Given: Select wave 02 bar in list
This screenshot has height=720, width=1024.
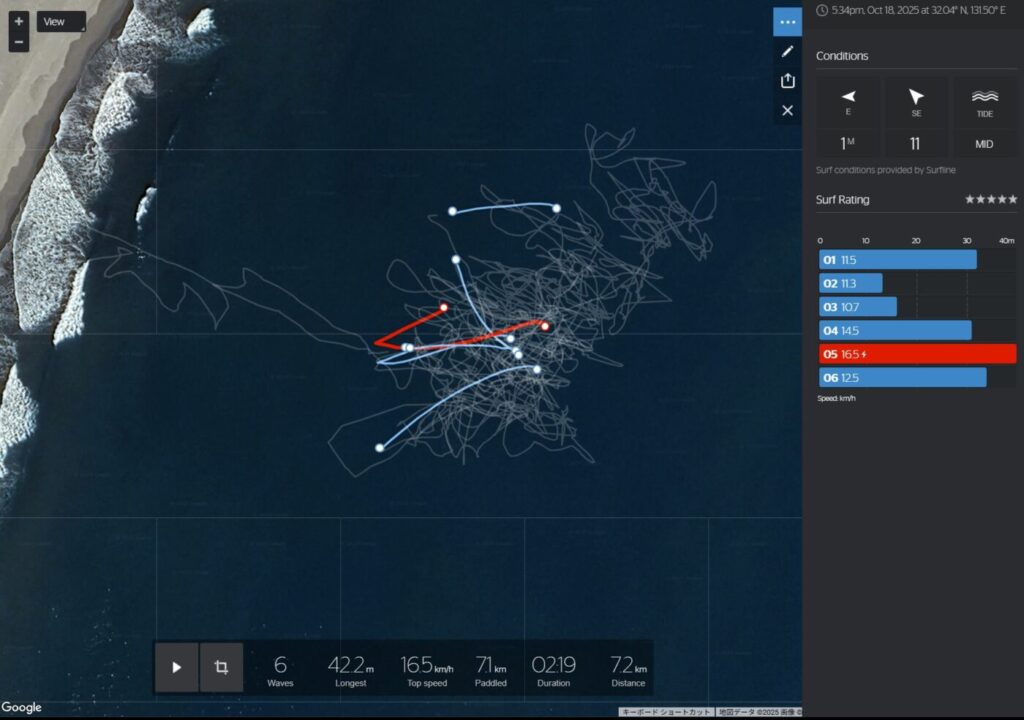Looking at the screenshot, I should [850, 283].
